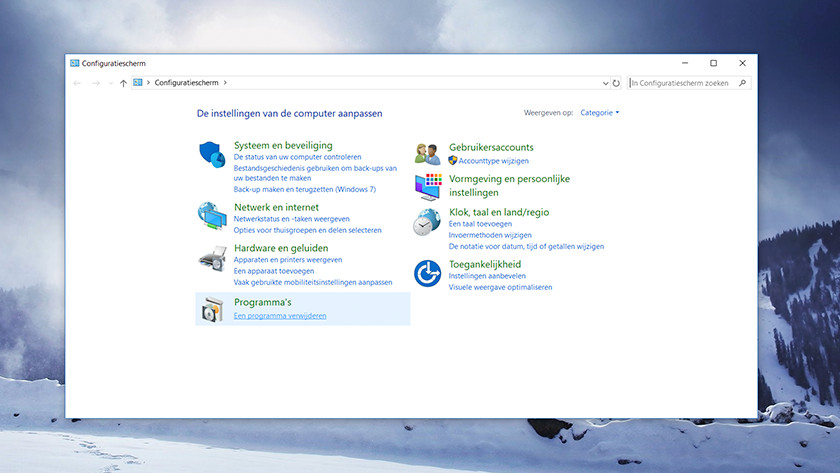Screen dimensions: 840x473
Task: Open the recent locations dropdown arrow
Action: tap(110, 83)
